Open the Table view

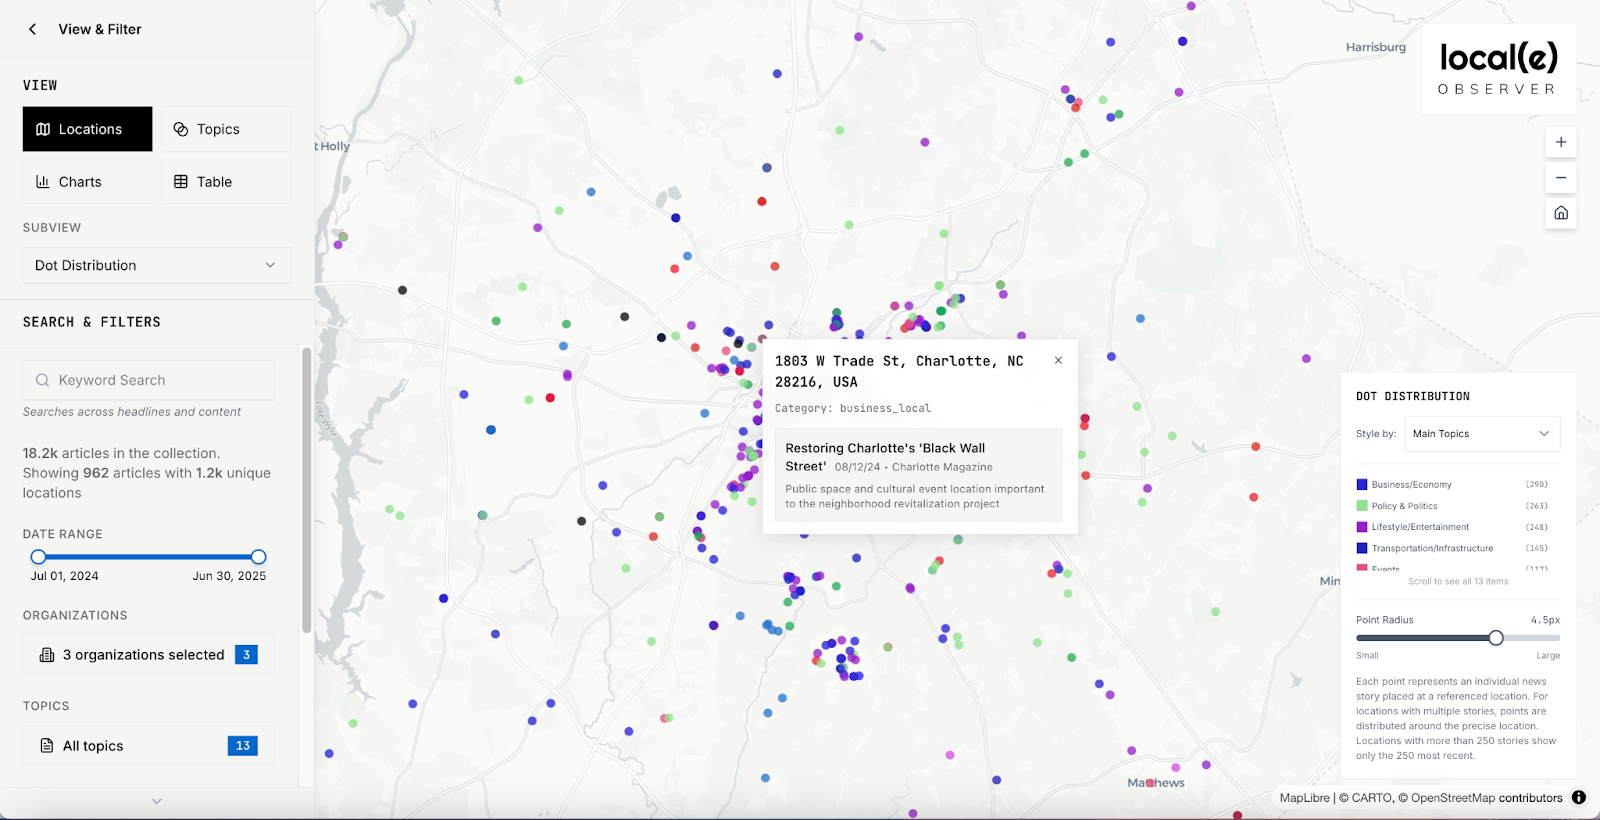[x=226, y=182]
